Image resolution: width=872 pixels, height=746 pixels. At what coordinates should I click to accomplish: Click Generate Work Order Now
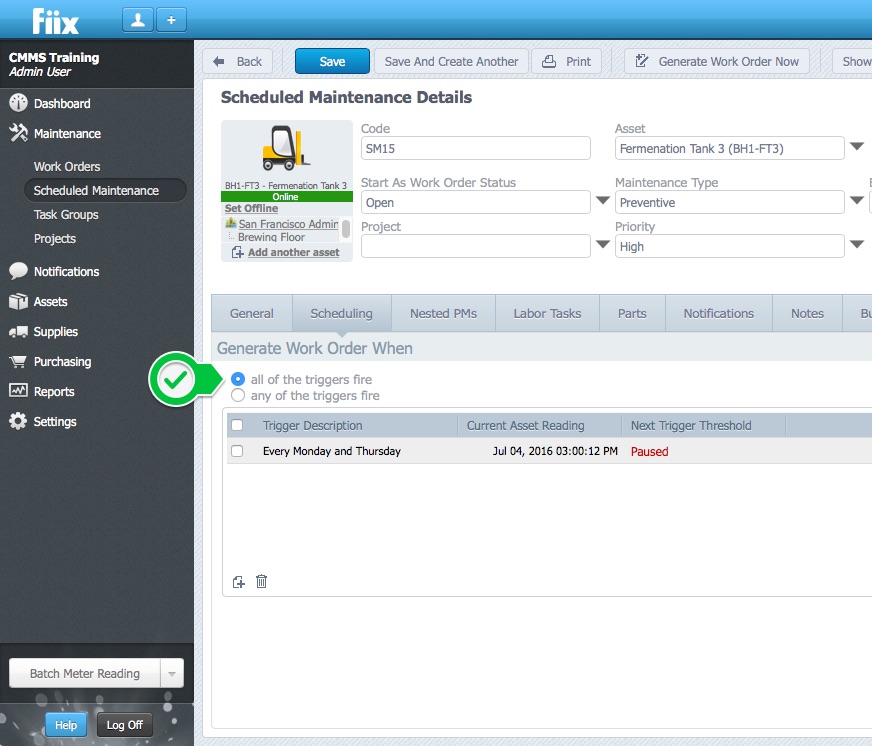point(717,61)
